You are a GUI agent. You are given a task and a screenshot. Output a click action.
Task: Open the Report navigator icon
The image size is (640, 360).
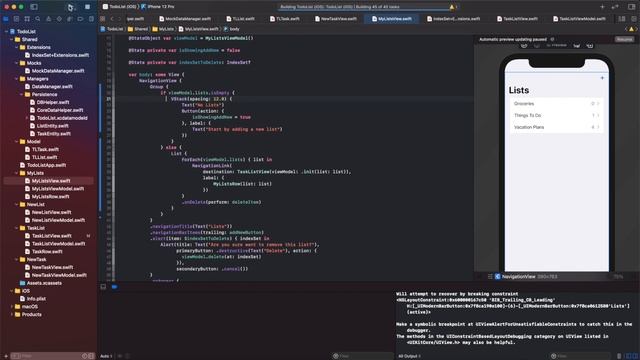pyautogui.click(x=91, y=19)
